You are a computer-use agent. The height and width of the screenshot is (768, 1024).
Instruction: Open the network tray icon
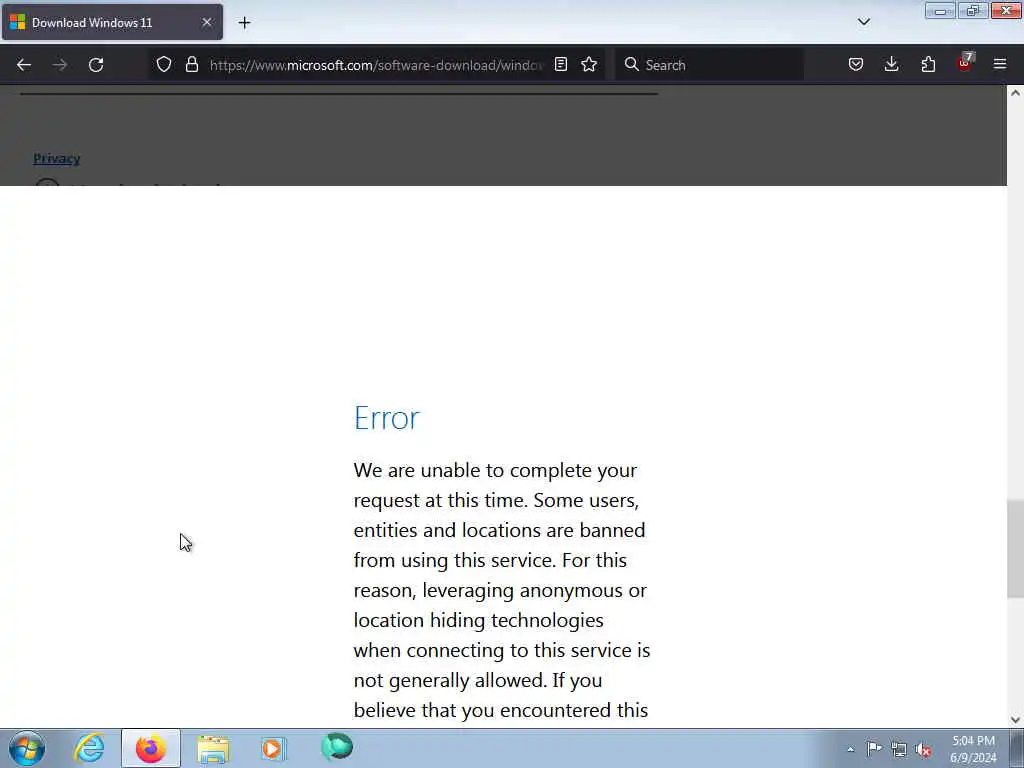pyautogui.click(x=899, y=750)
